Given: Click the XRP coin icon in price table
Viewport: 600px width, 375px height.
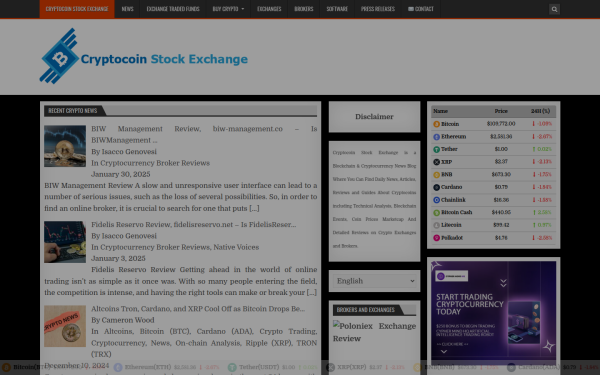Looking at the screenshot, I should (x=436, y=162).
